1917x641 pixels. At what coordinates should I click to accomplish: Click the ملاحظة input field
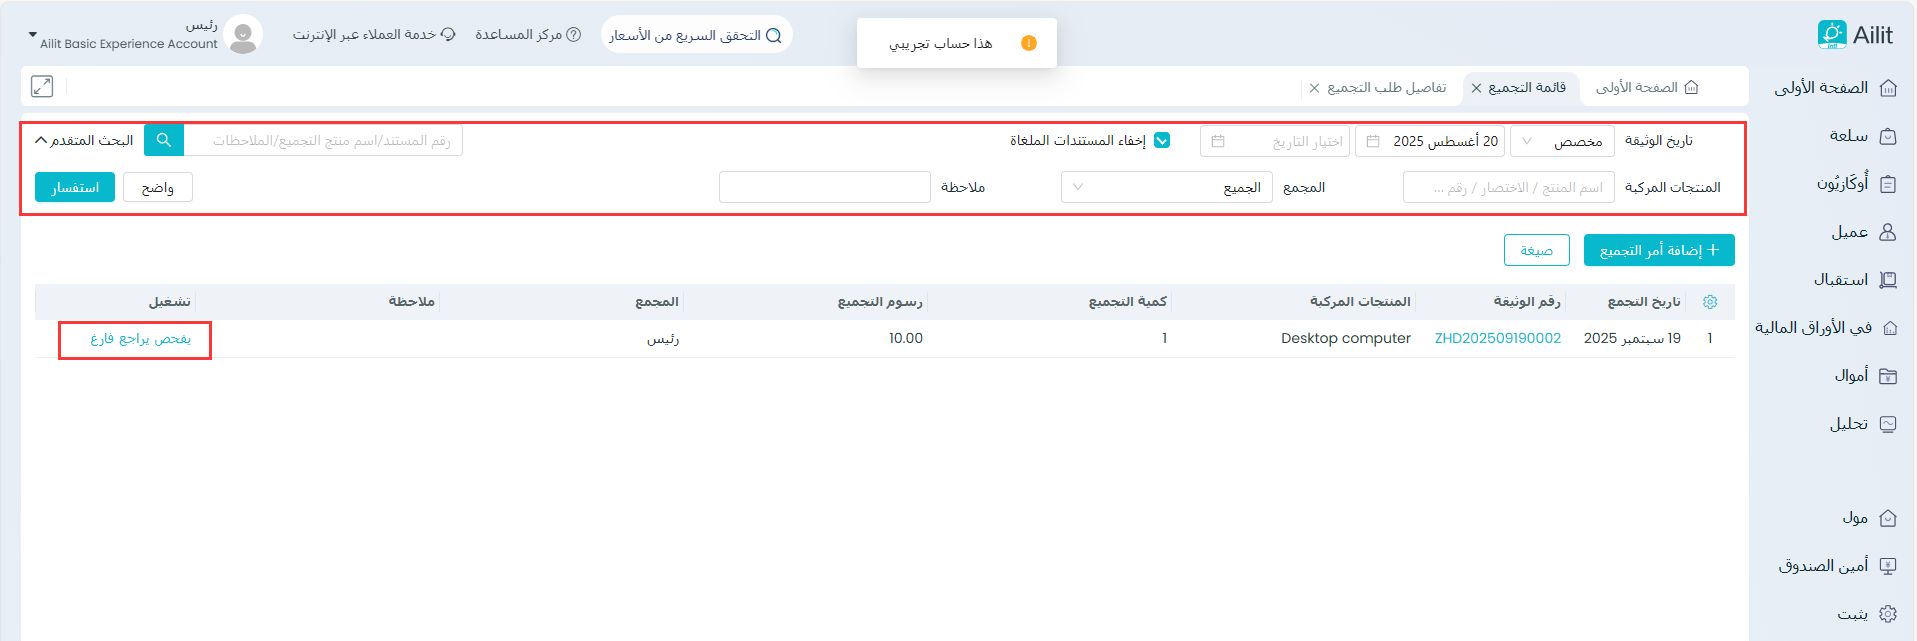pyautogui.click(x=824, y=187)
